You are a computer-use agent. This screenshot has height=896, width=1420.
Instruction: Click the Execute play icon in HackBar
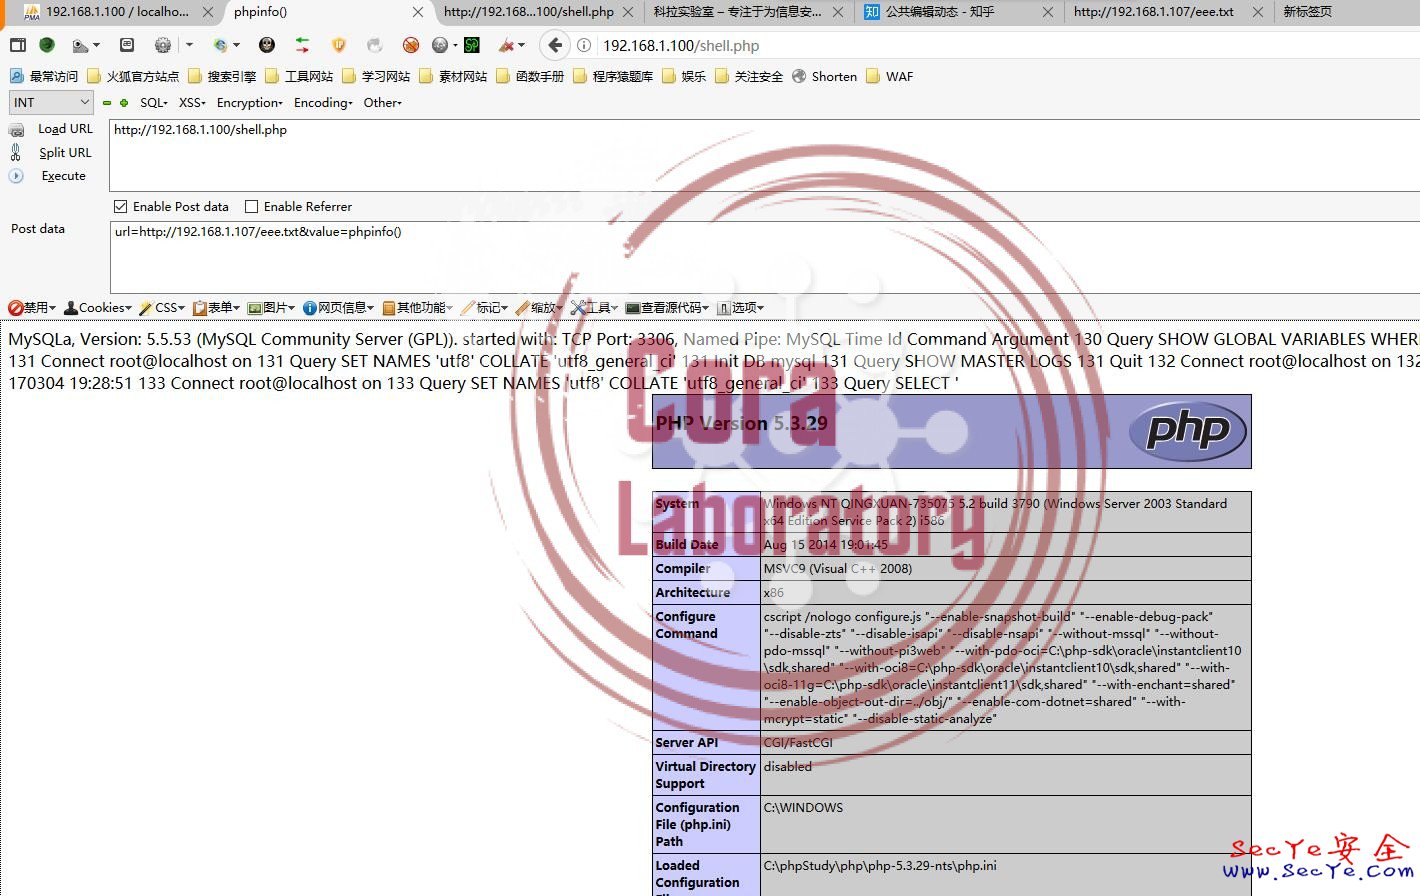click(16, 175)
